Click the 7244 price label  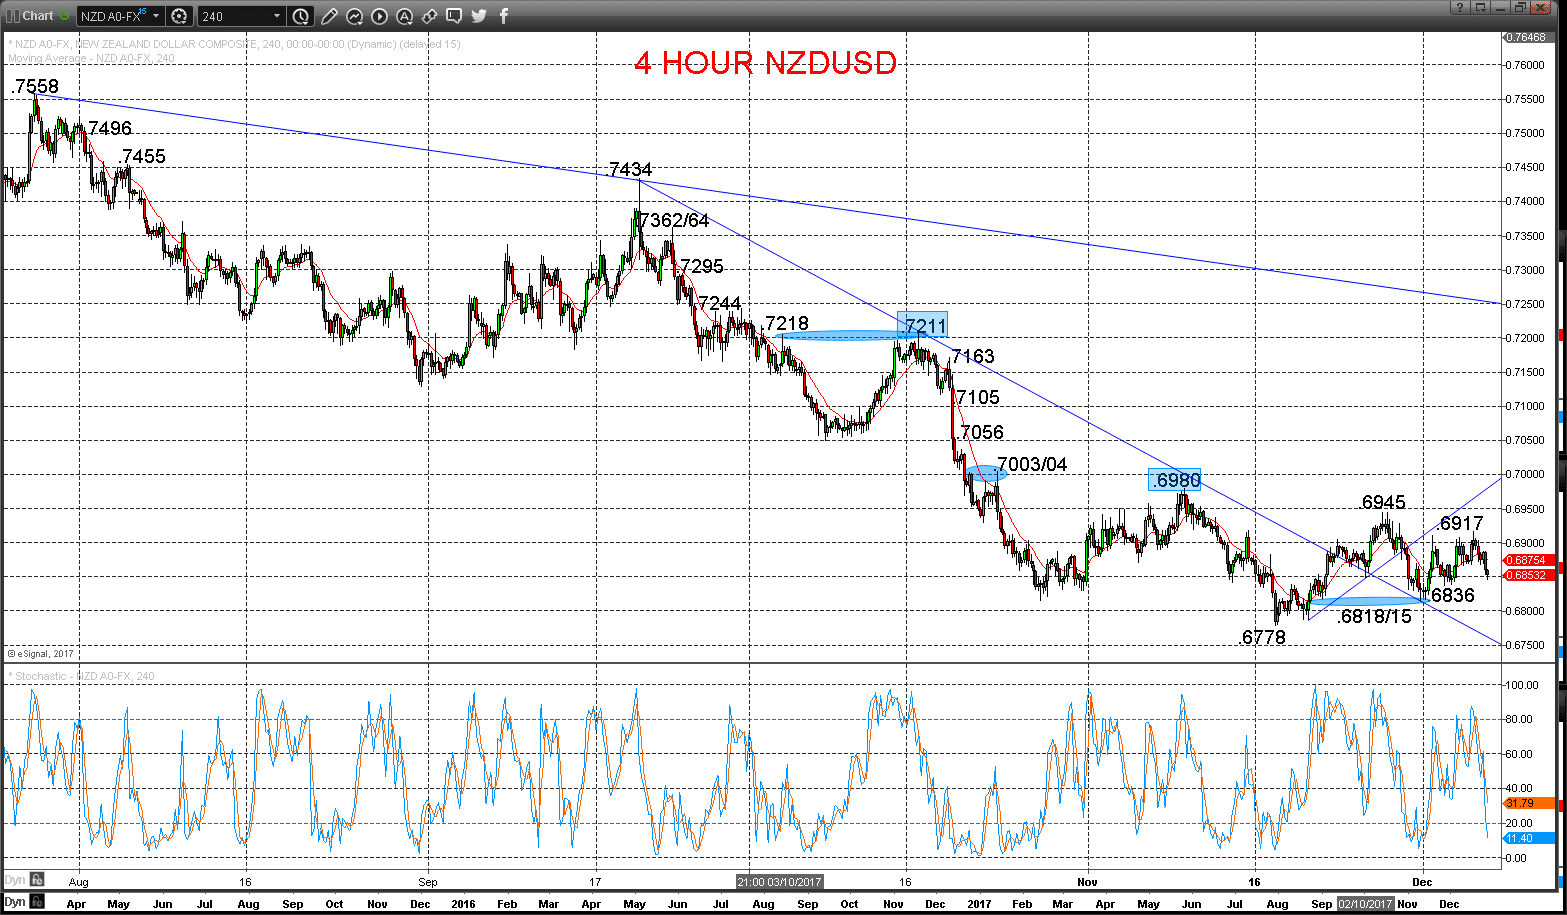click(719, 303)
